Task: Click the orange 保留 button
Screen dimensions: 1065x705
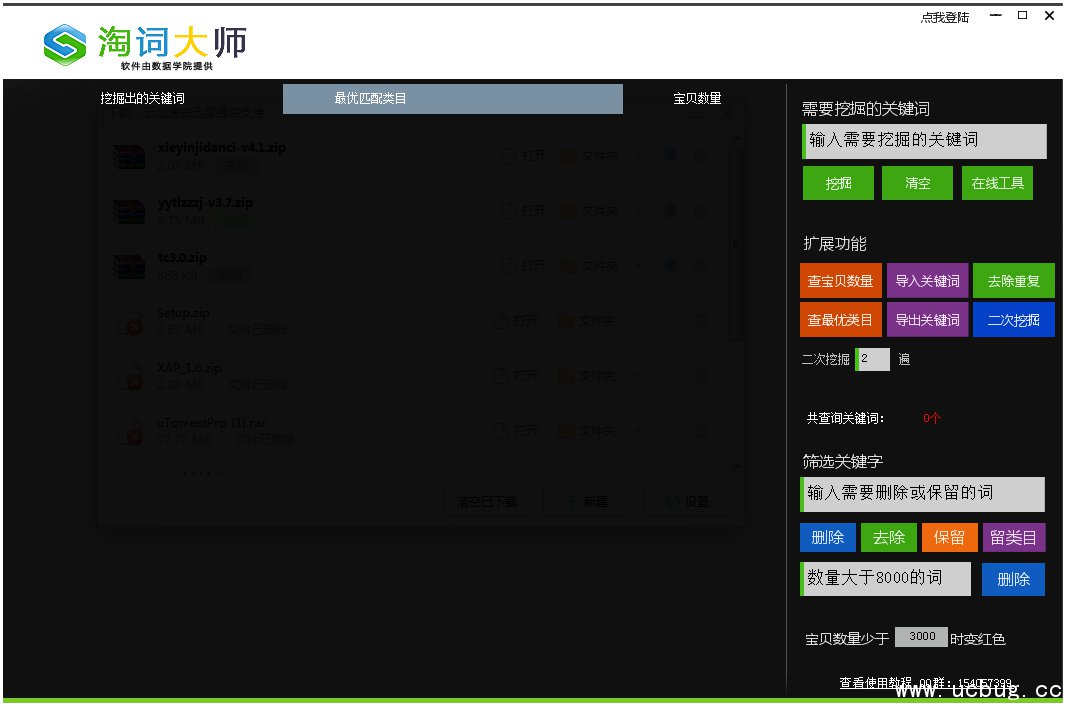Action: pos(949,537)
